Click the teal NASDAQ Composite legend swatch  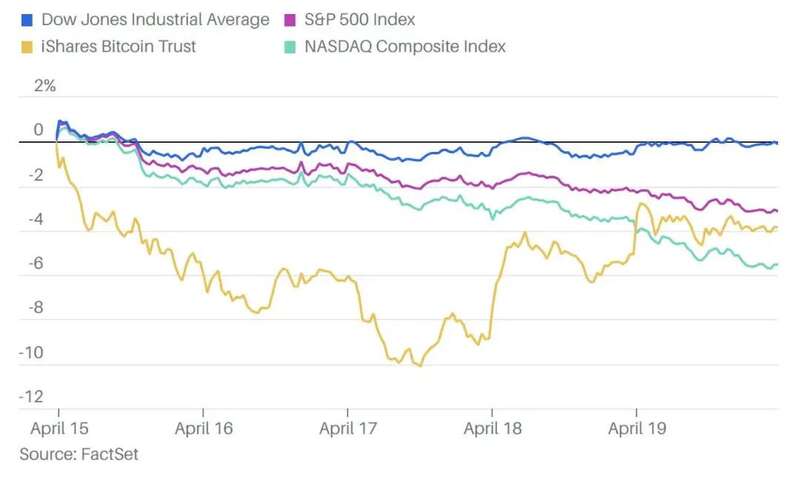pyautogui.click(x=290, y=47)
